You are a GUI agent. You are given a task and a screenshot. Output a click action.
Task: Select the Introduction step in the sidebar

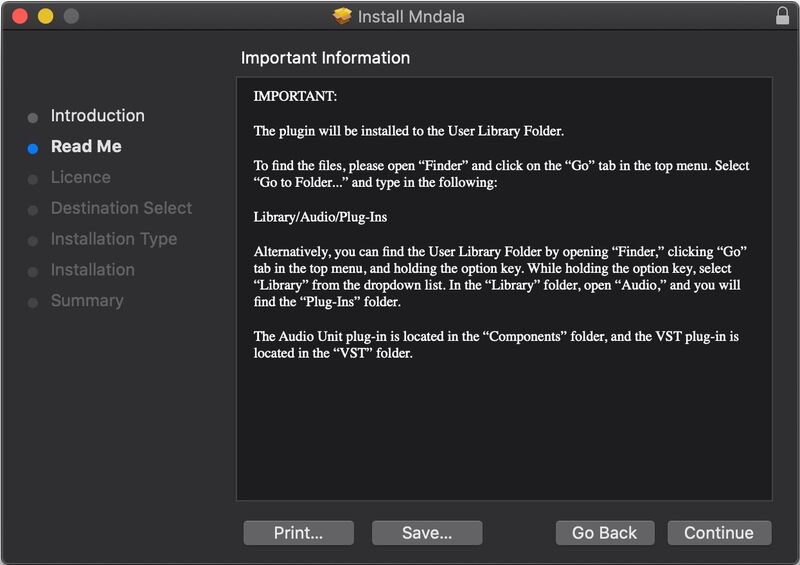pyautogui.click(x=97, y=116)
